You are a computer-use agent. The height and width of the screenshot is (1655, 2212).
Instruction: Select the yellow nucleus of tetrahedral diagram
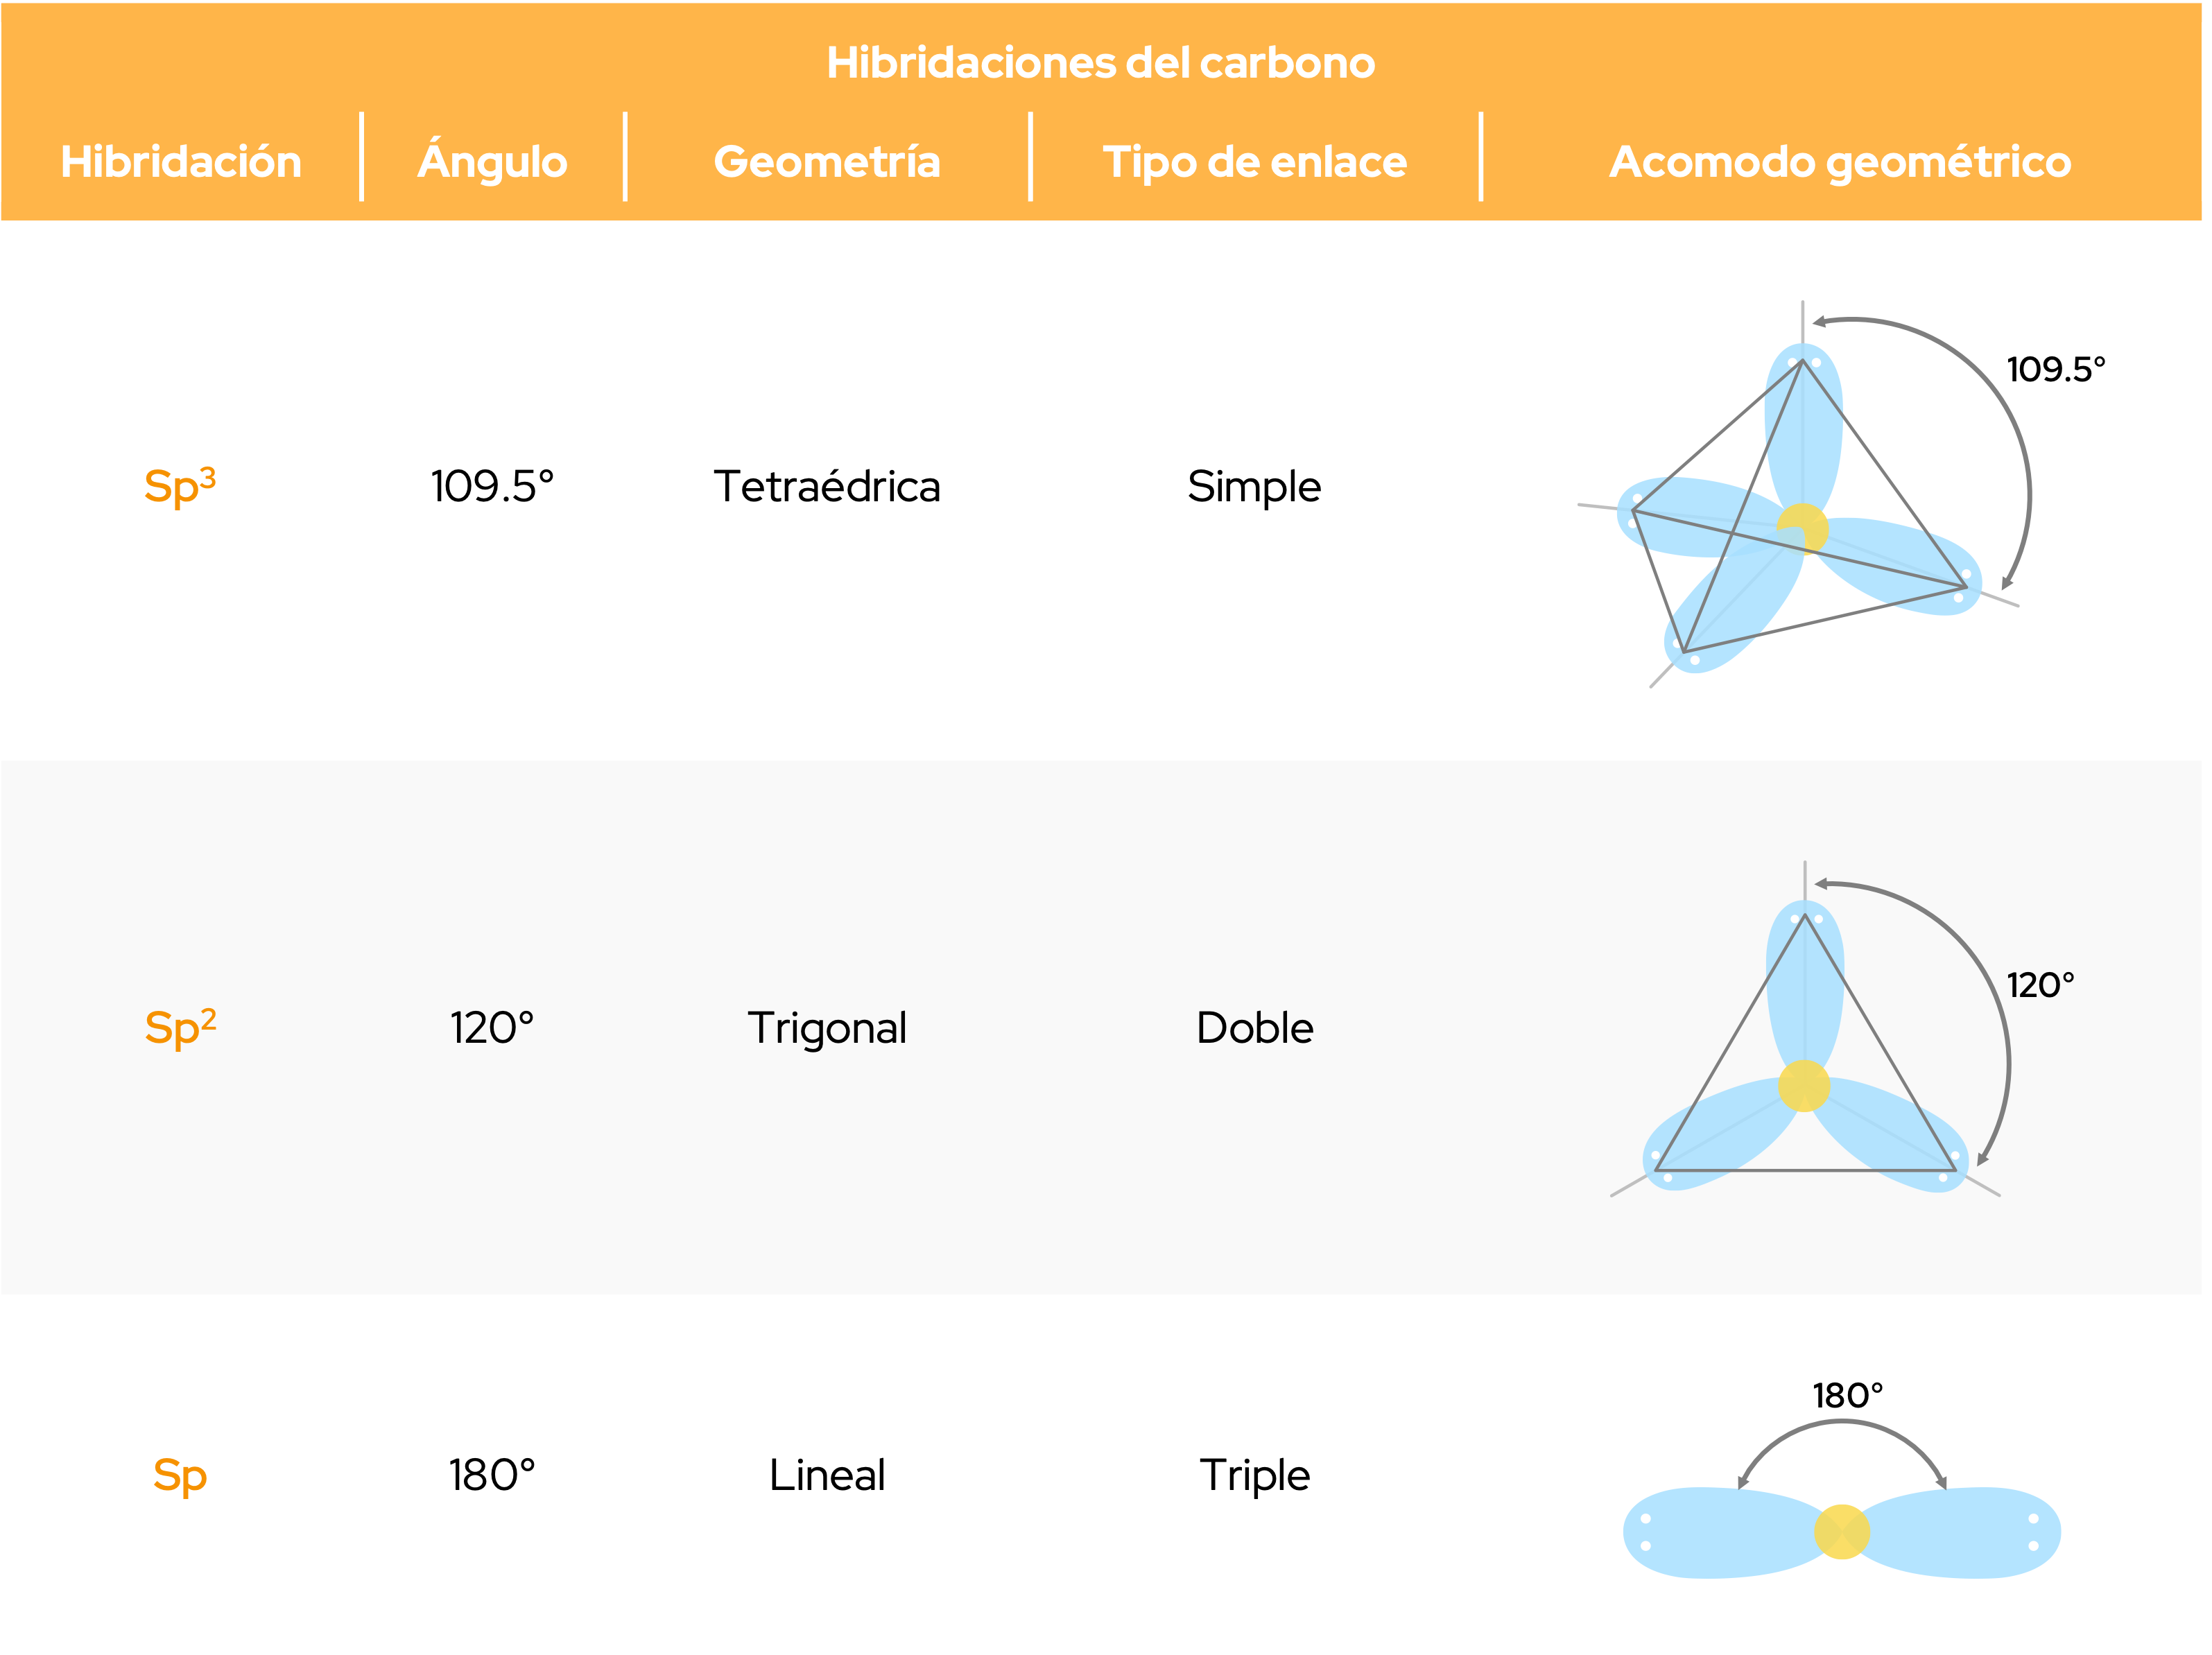click(1802, 529)
